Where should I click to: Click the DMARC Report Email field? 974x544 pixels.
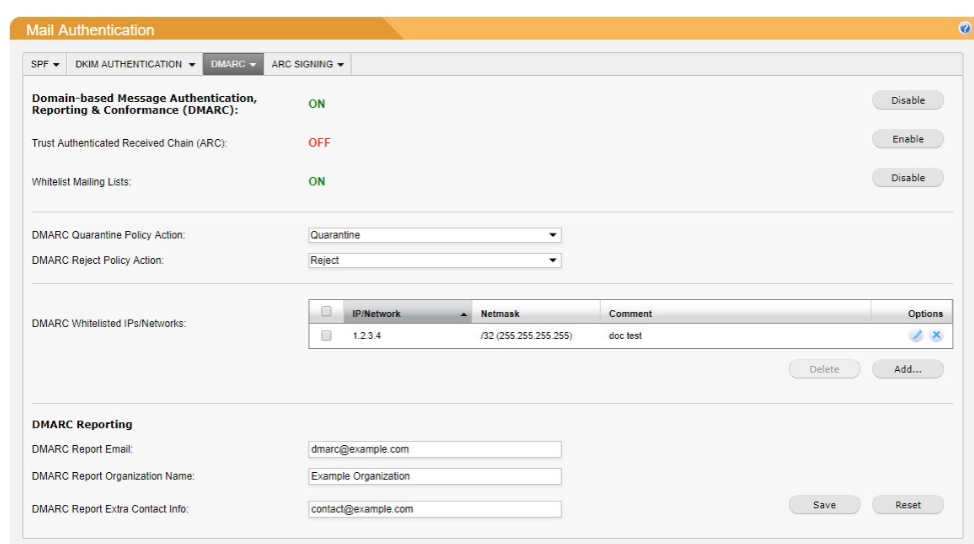tap(435, 450)
